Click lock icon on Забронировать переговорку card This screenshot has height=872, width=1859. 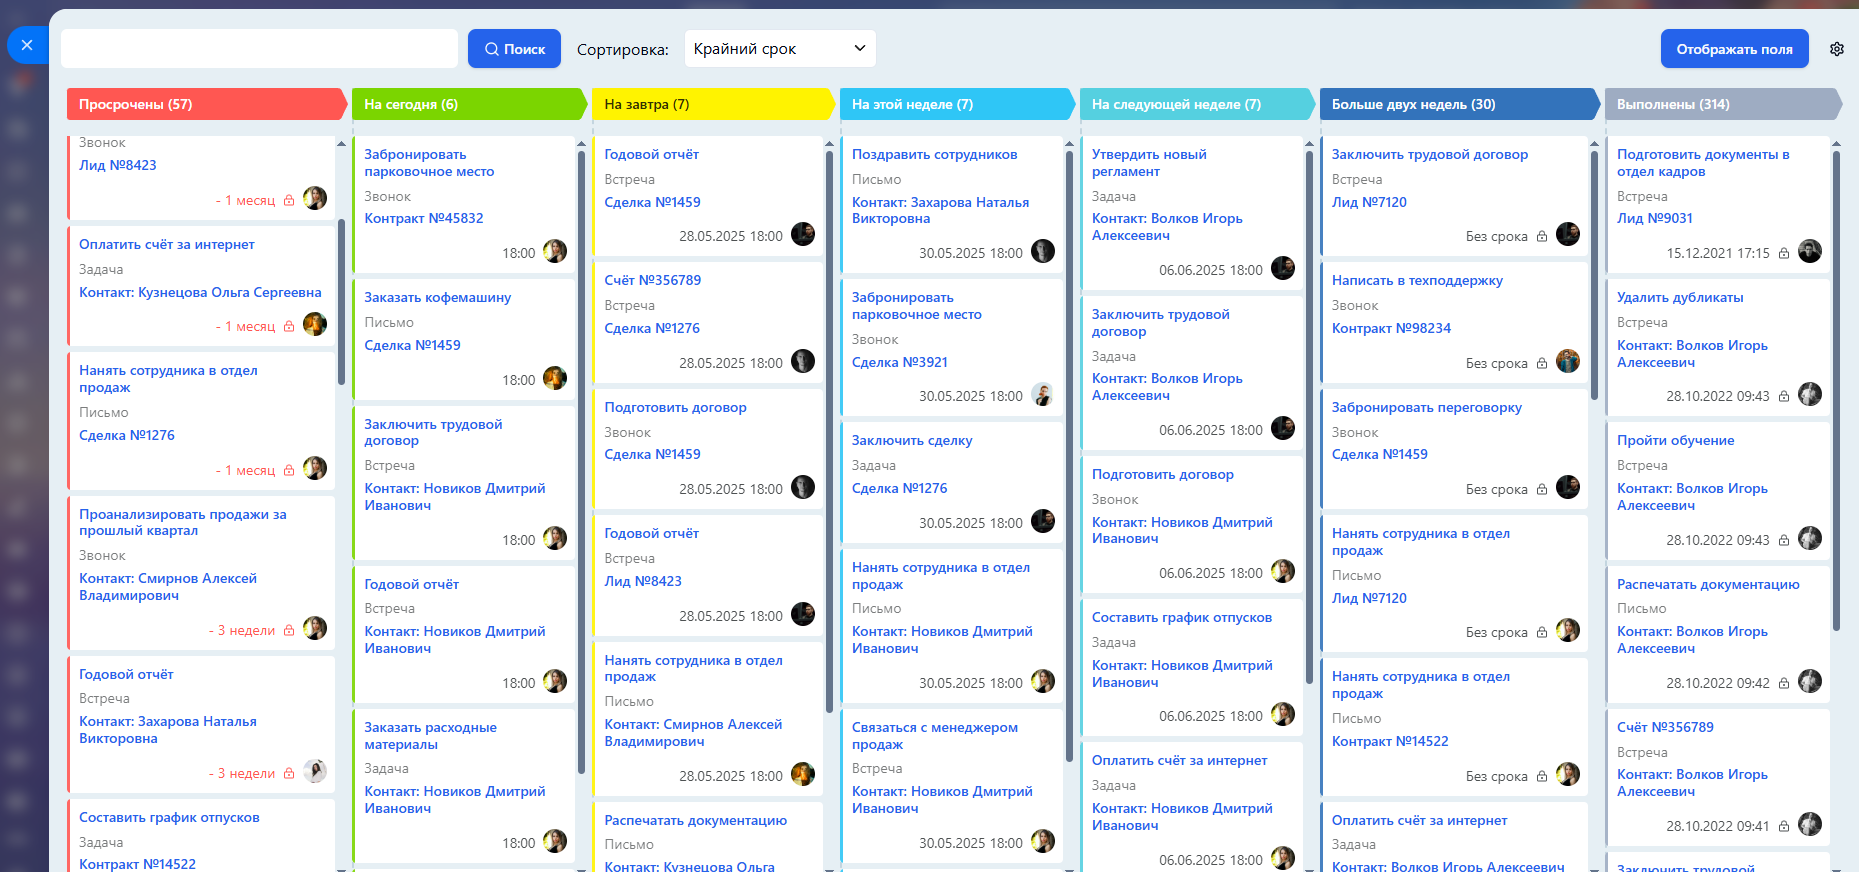tap(1542, 489)
